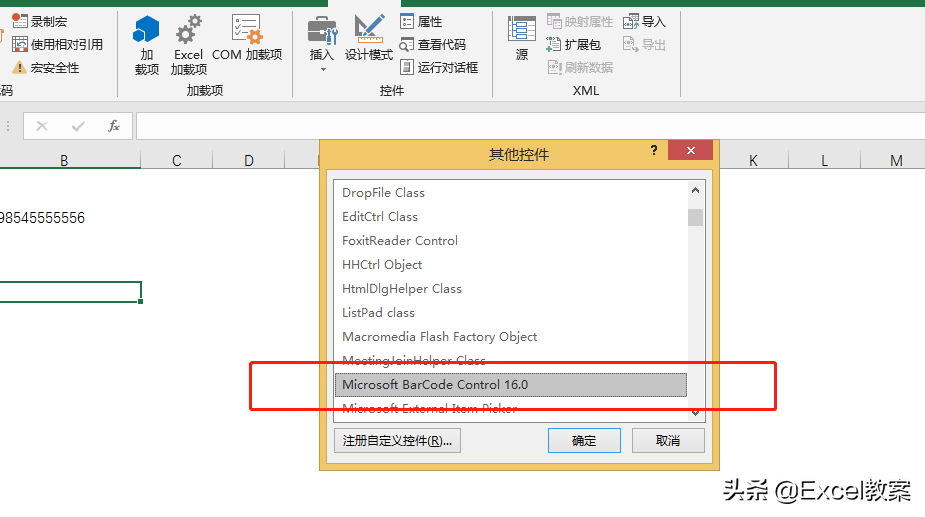Click the XML Import (导入) button
This screenshot has width=925, height=517.
pos(644,22)
